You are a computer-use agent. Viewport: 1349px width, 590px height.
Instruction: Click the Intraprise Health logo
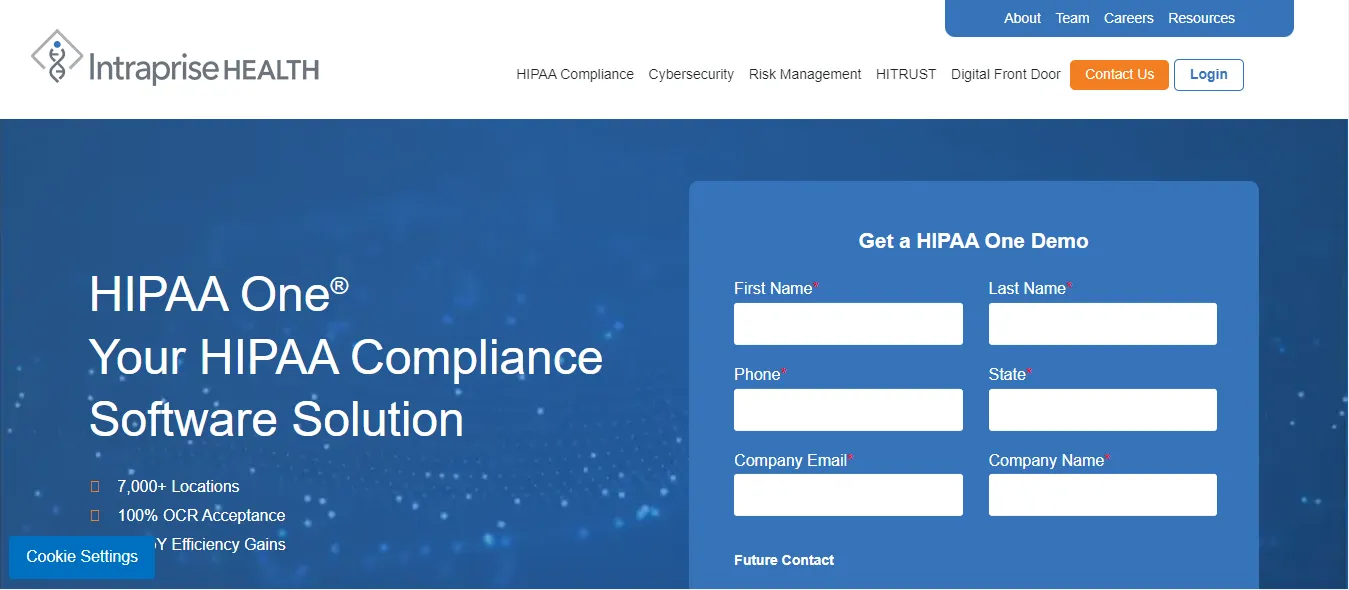(x=175, y=58)
